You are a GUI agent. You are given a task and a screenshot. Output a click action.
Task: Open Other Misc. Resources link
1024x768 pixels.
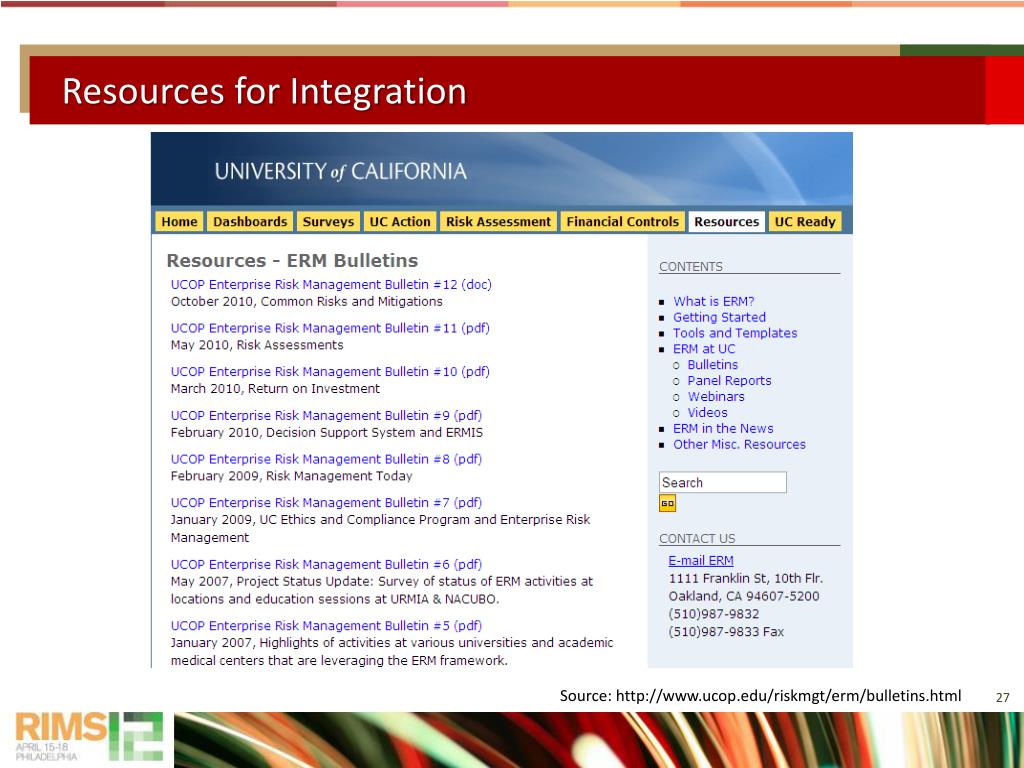(x=739, y=445)
